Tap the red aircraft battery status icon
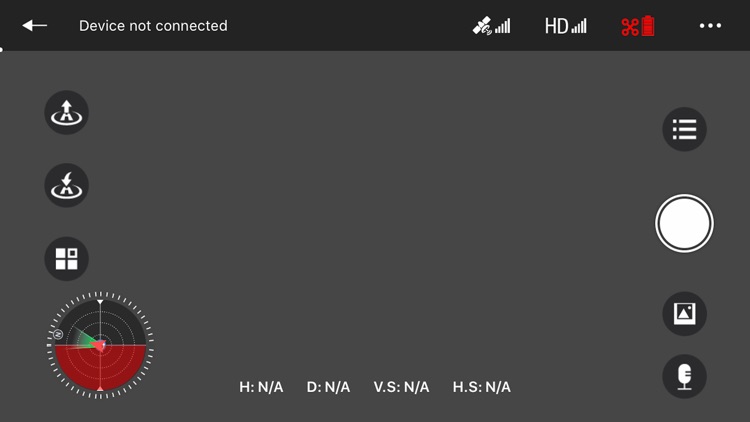Screen dimensions: 750x422 click(638, 26)
